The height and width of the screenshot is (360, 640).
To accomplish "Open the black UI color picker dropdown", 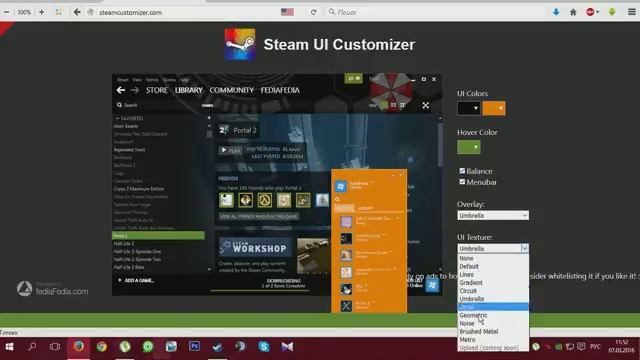I will [469, 108].
